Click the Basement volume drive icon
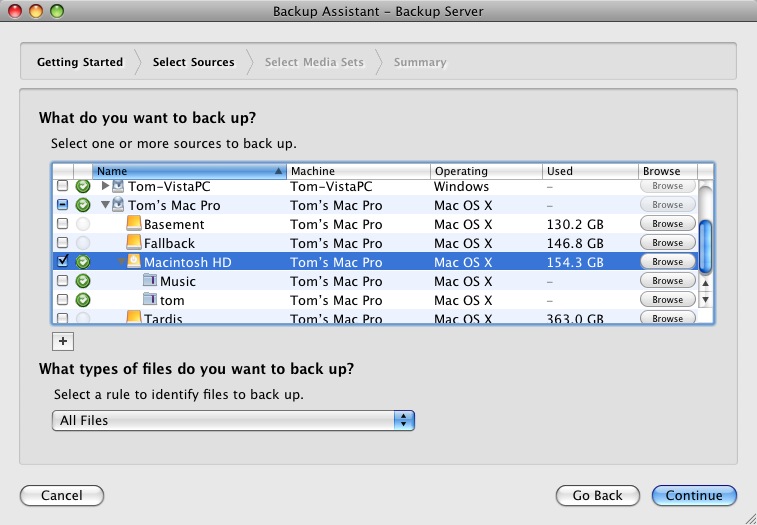Viewport: 757px width, 525px height. tap(134, 223)
